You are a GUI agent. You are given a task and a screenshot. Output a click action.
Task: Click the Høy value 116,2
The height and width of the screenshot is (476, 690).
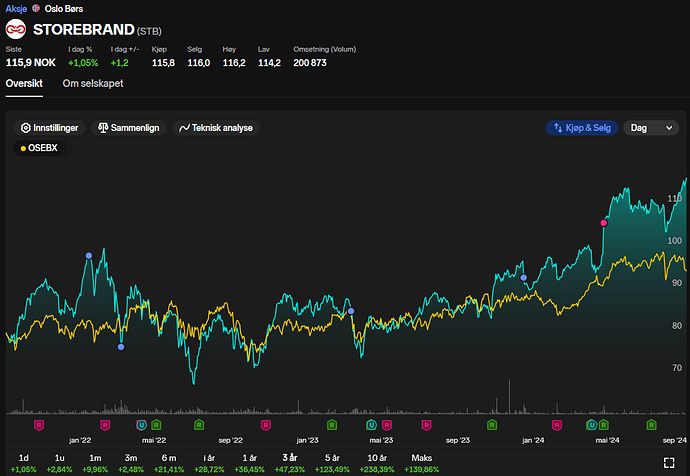(234, 63)
